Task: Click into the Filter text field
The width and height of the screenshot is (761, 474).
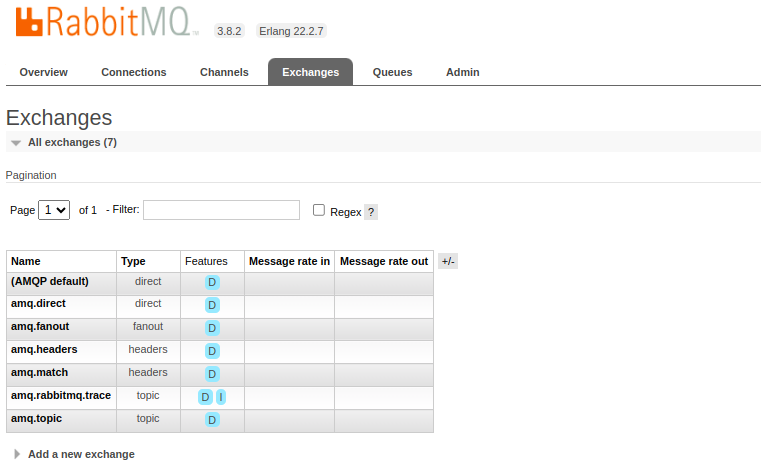Action: click(221, 210)
